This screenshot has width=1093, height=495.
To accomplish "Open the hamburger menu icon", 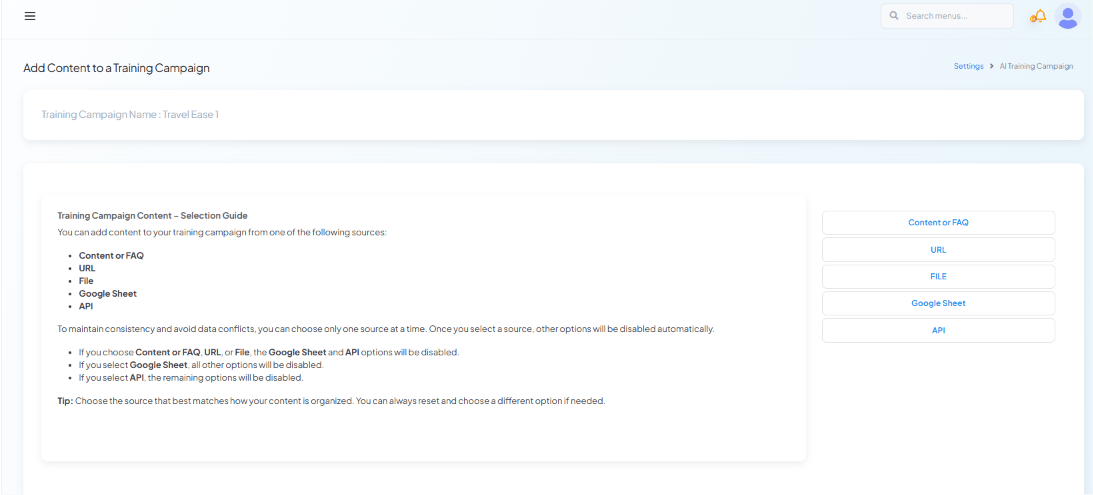I will (30, 16).
